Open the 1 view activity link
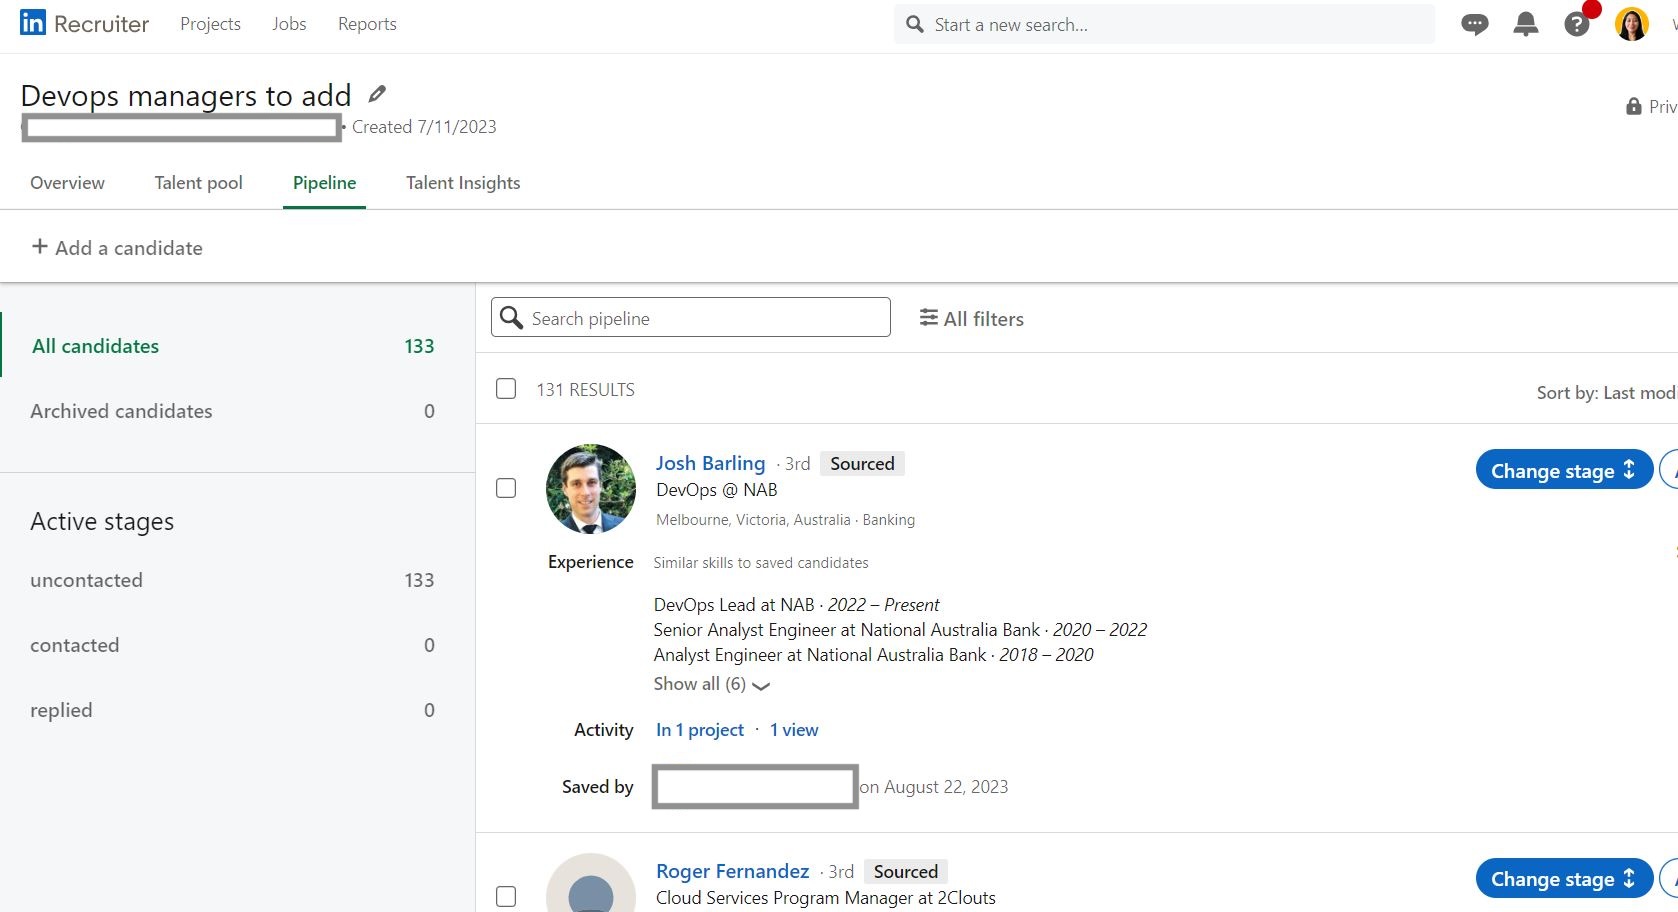The image size is (1678, 912). tap(794, 730)
